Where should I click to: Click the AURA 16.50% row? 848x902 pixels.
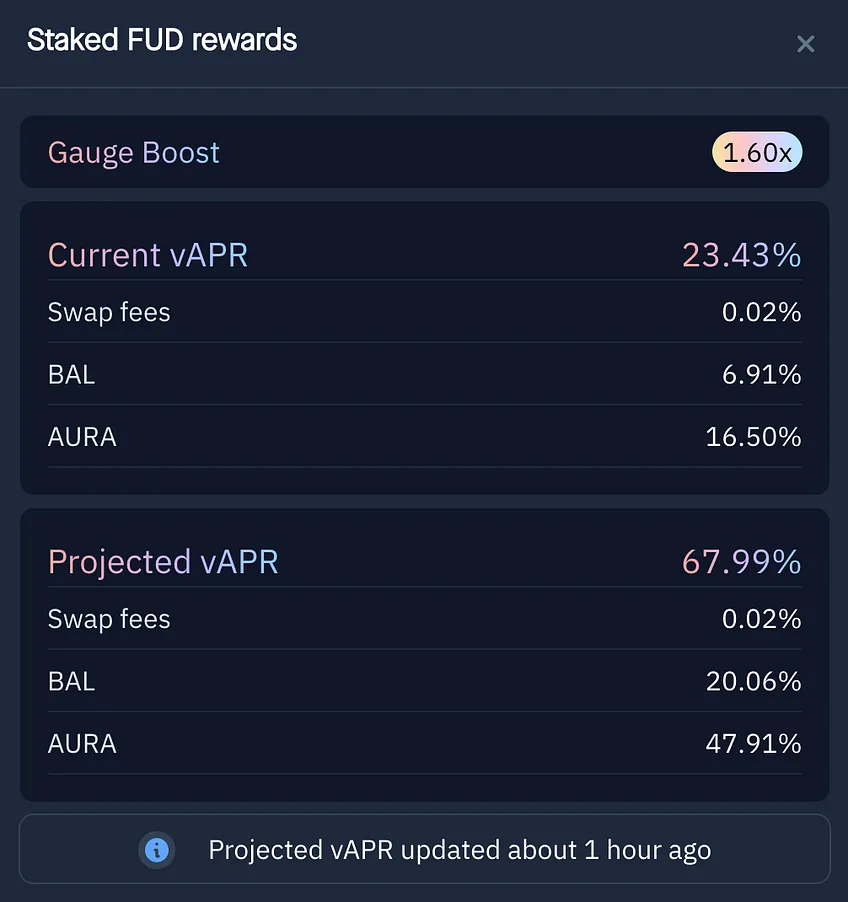tap(425, 436)
